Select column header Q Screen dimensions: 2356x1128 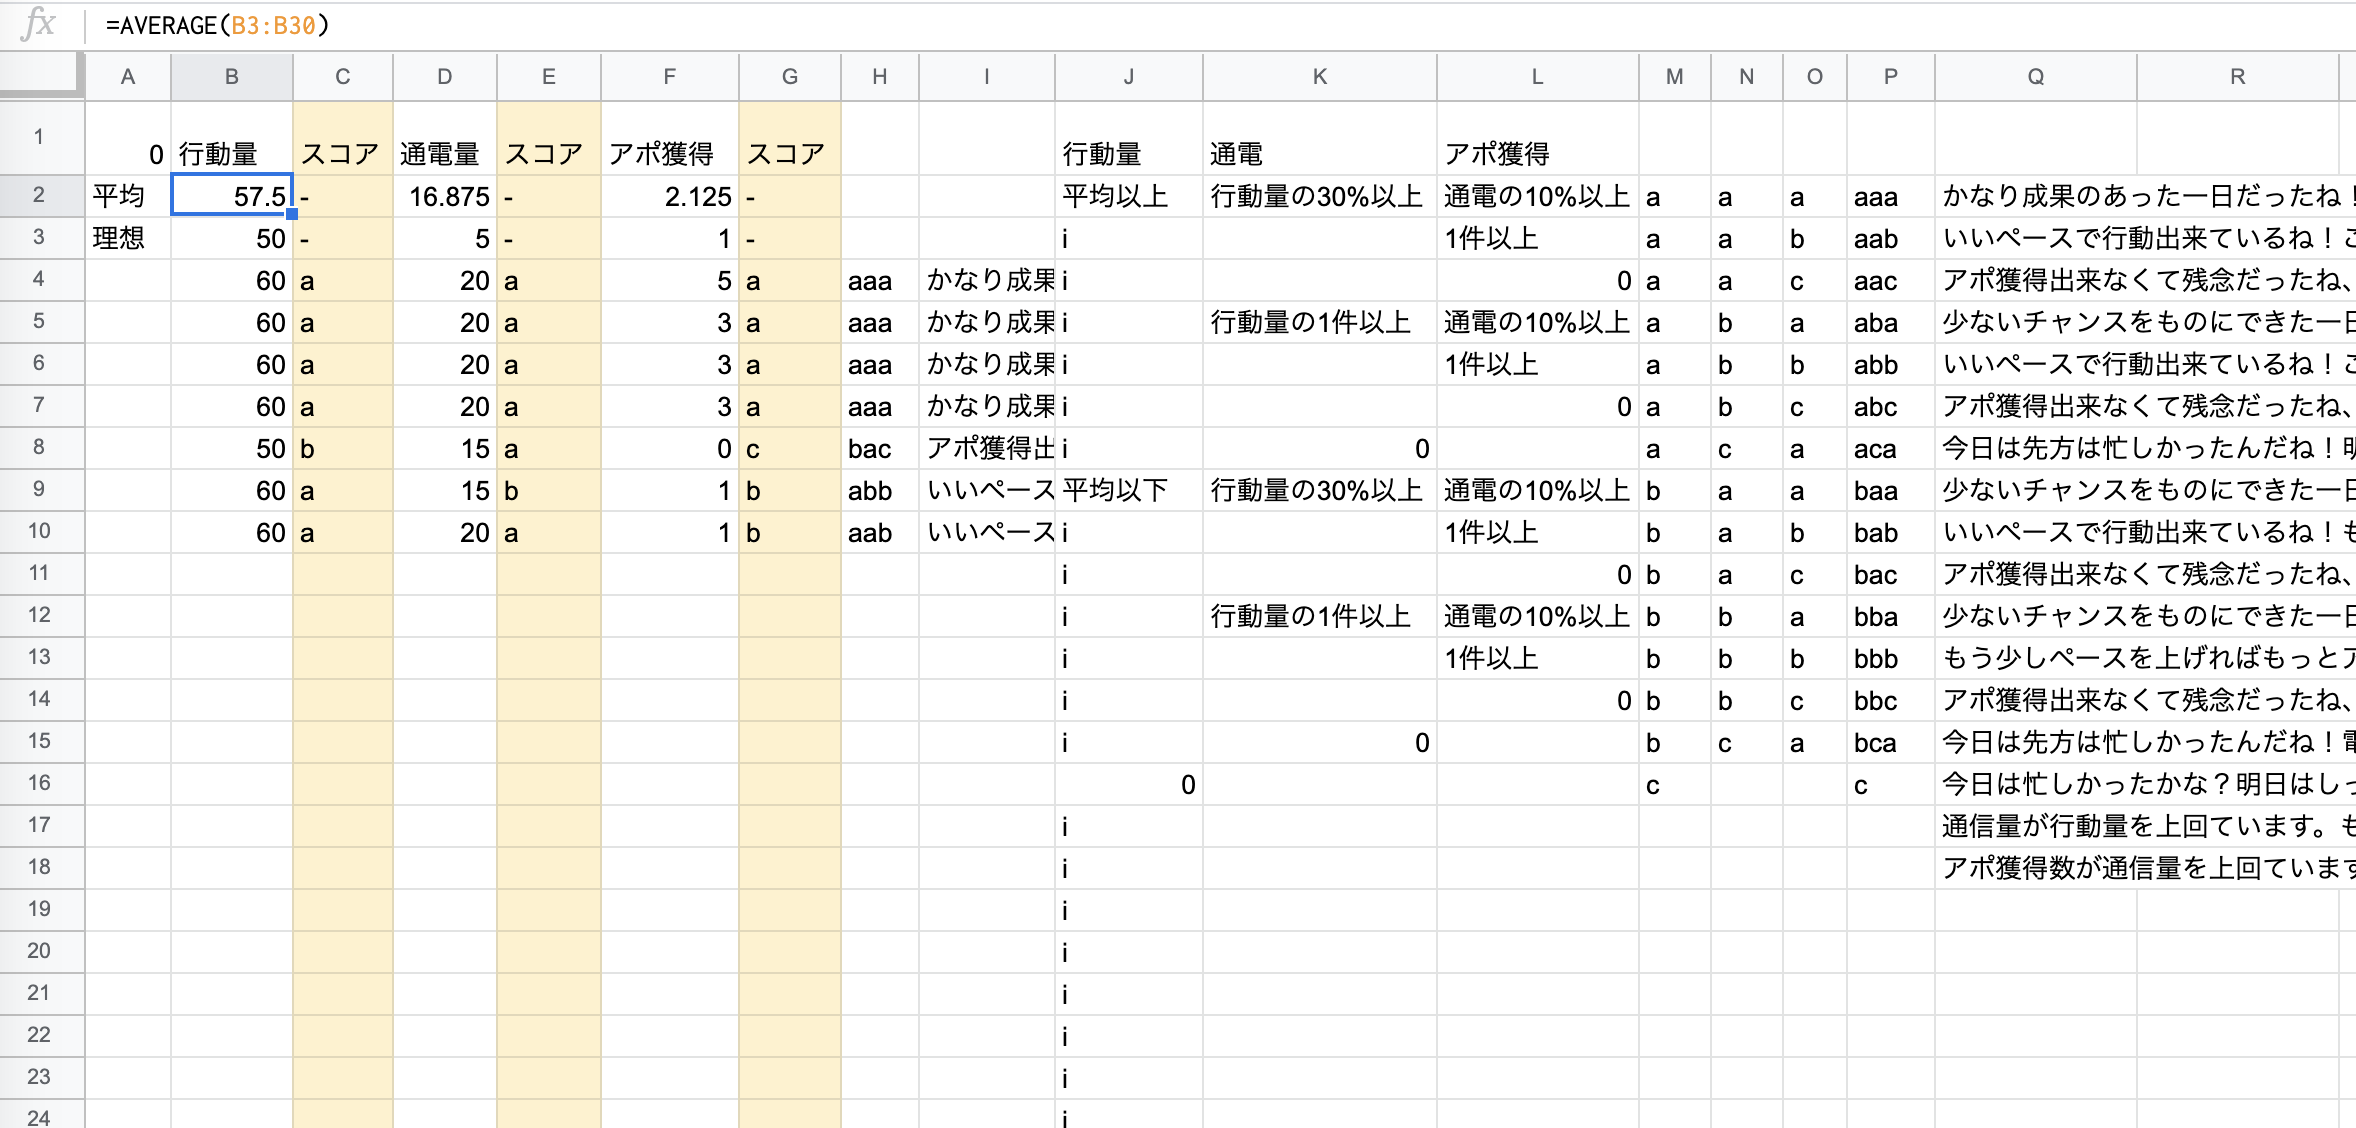2035,76
